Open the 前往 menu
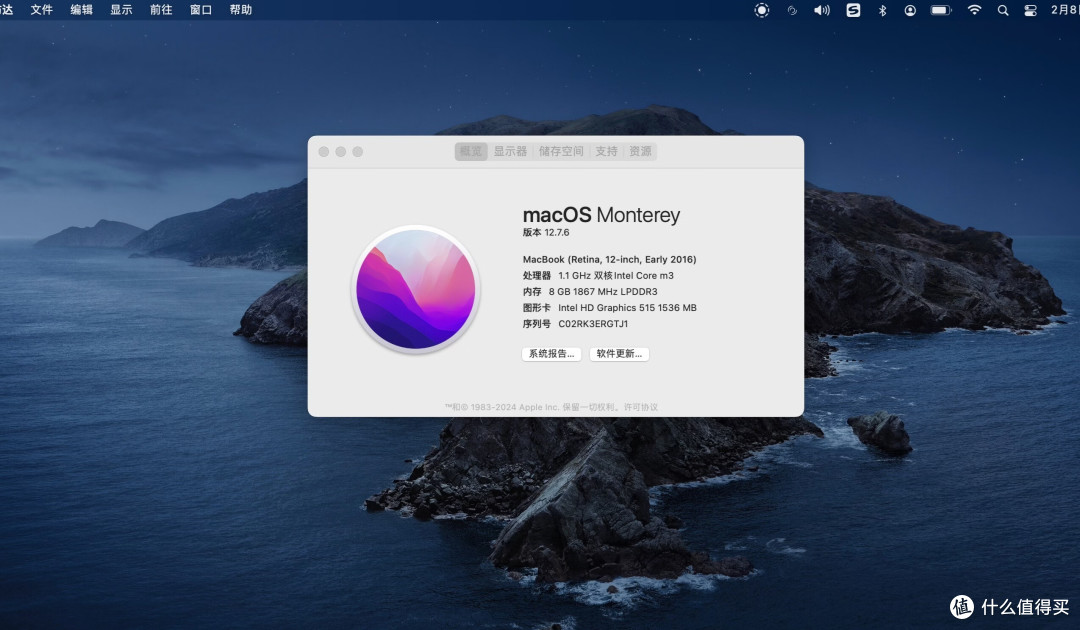 pos(161,10)
